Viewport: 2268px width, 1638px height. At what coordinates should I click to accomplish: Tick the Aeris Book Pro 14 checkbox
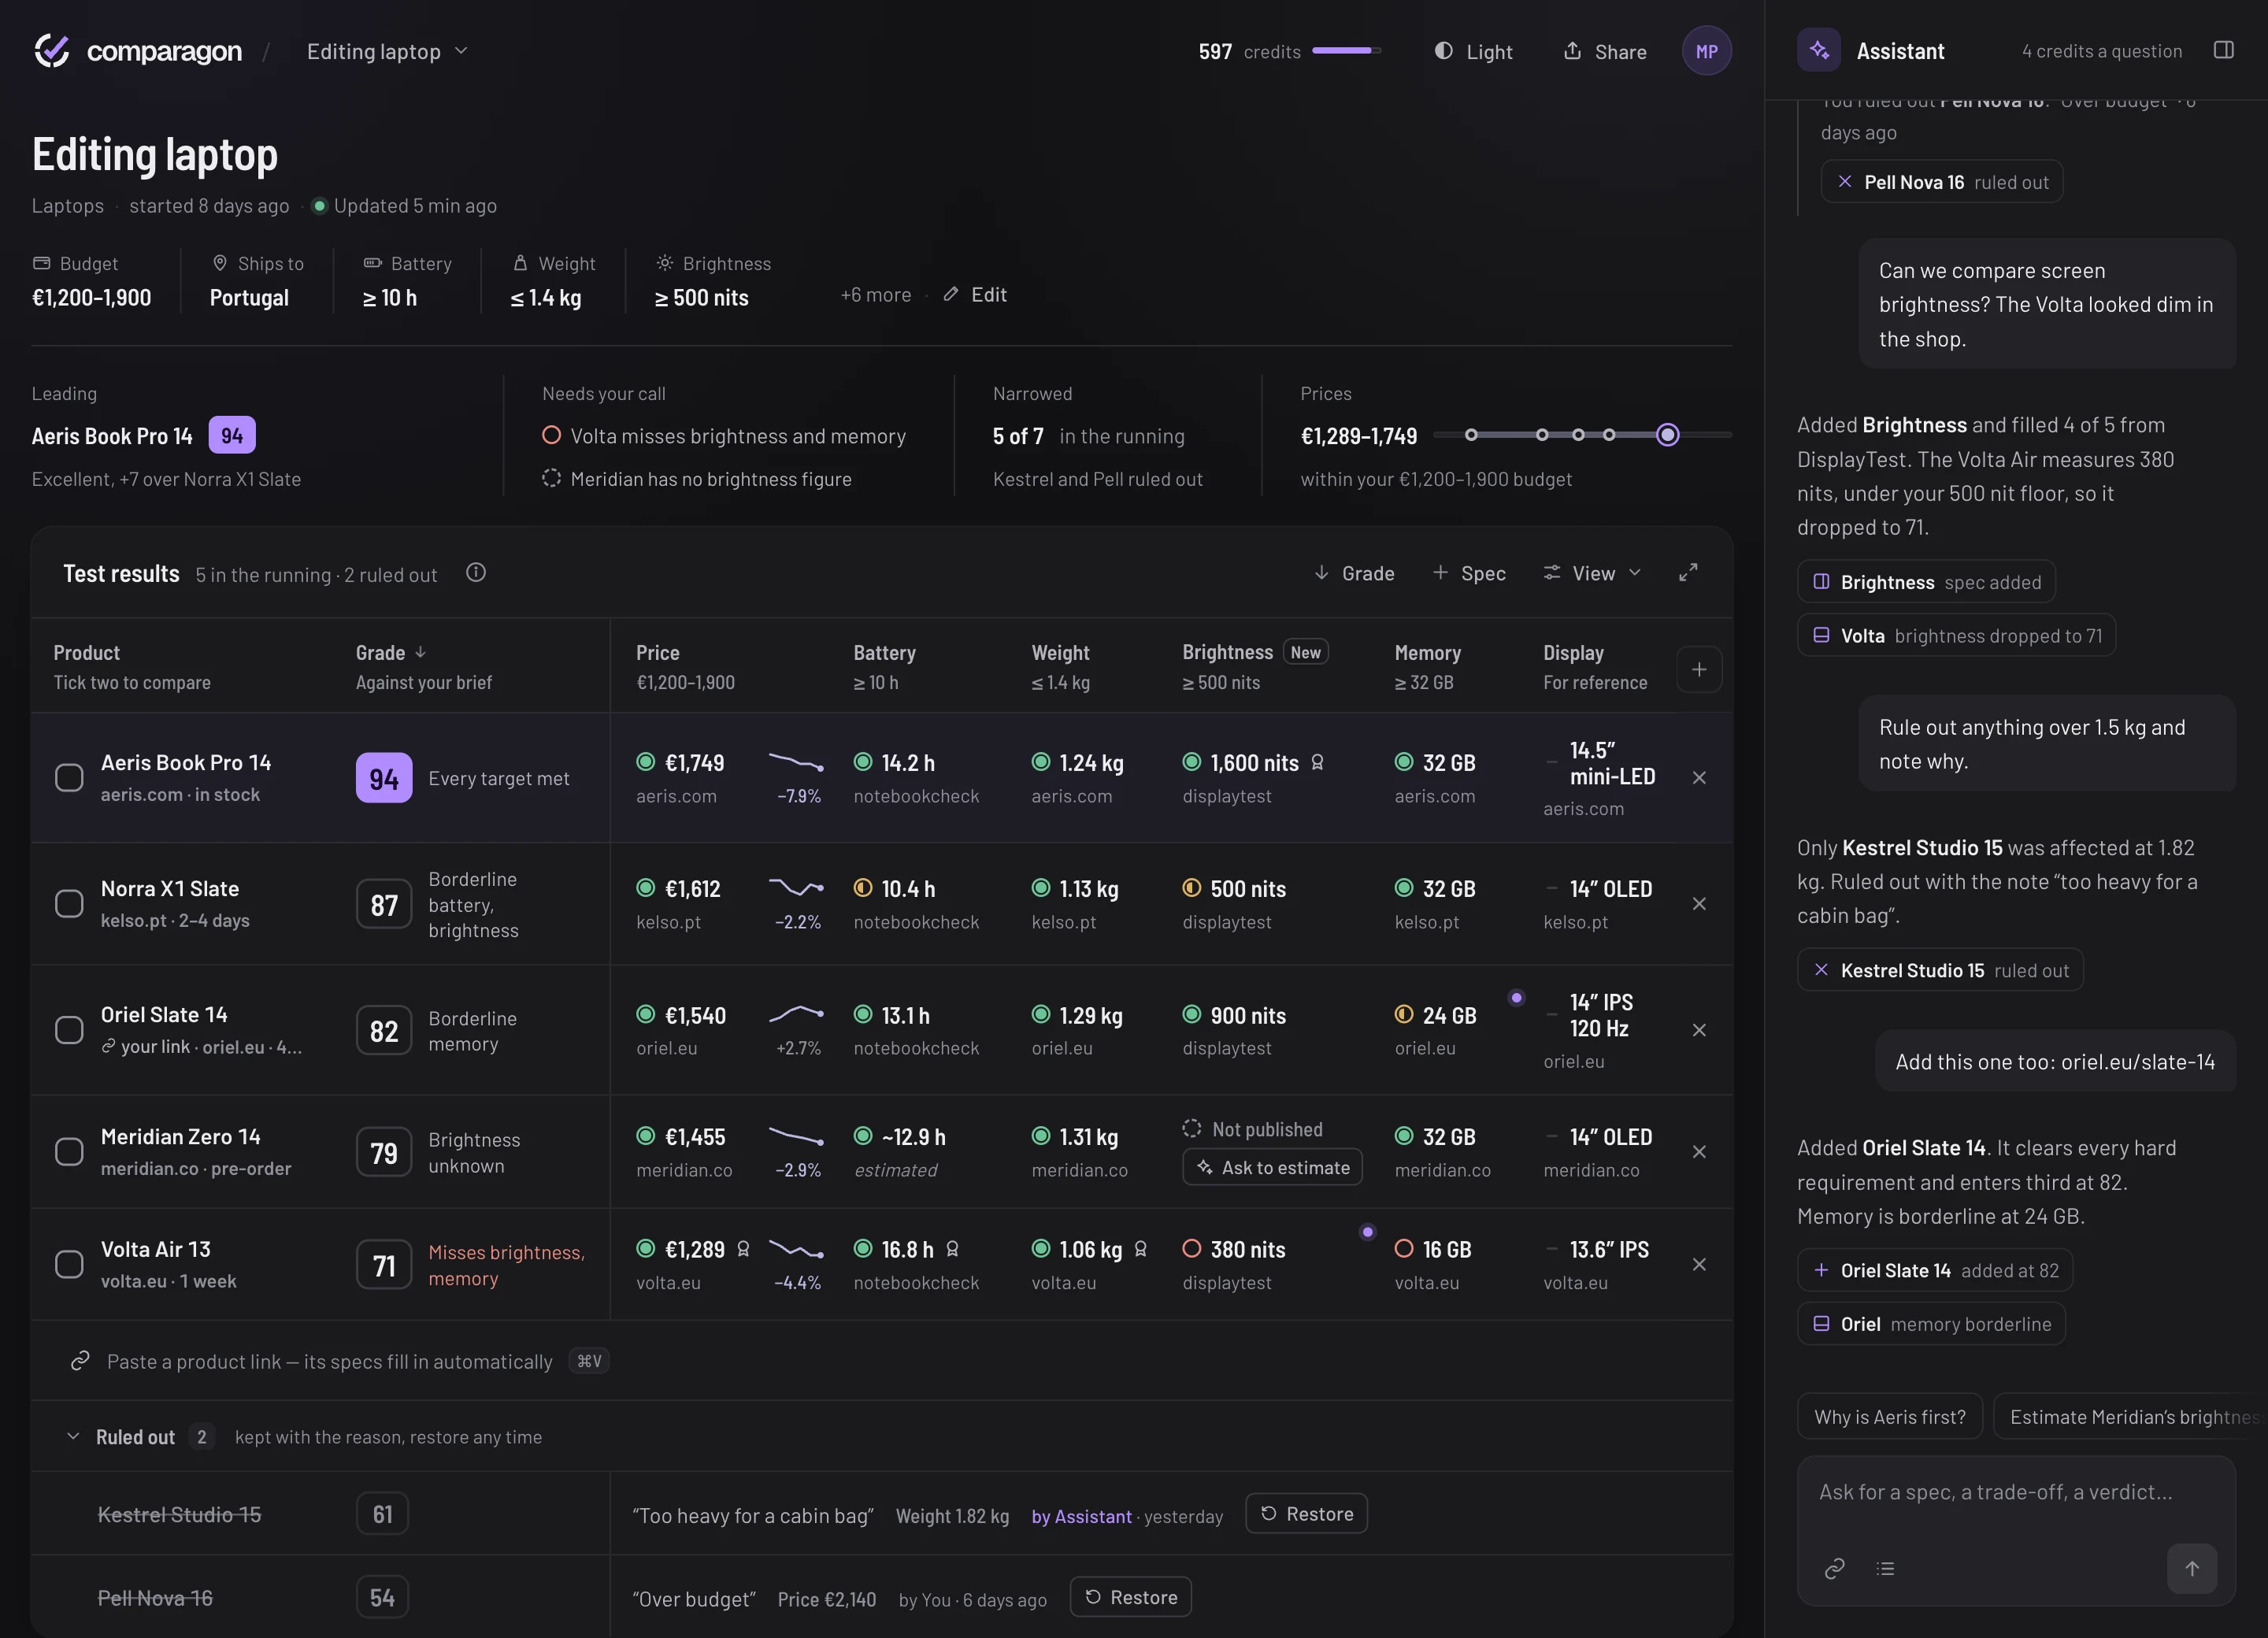[69, 777]
